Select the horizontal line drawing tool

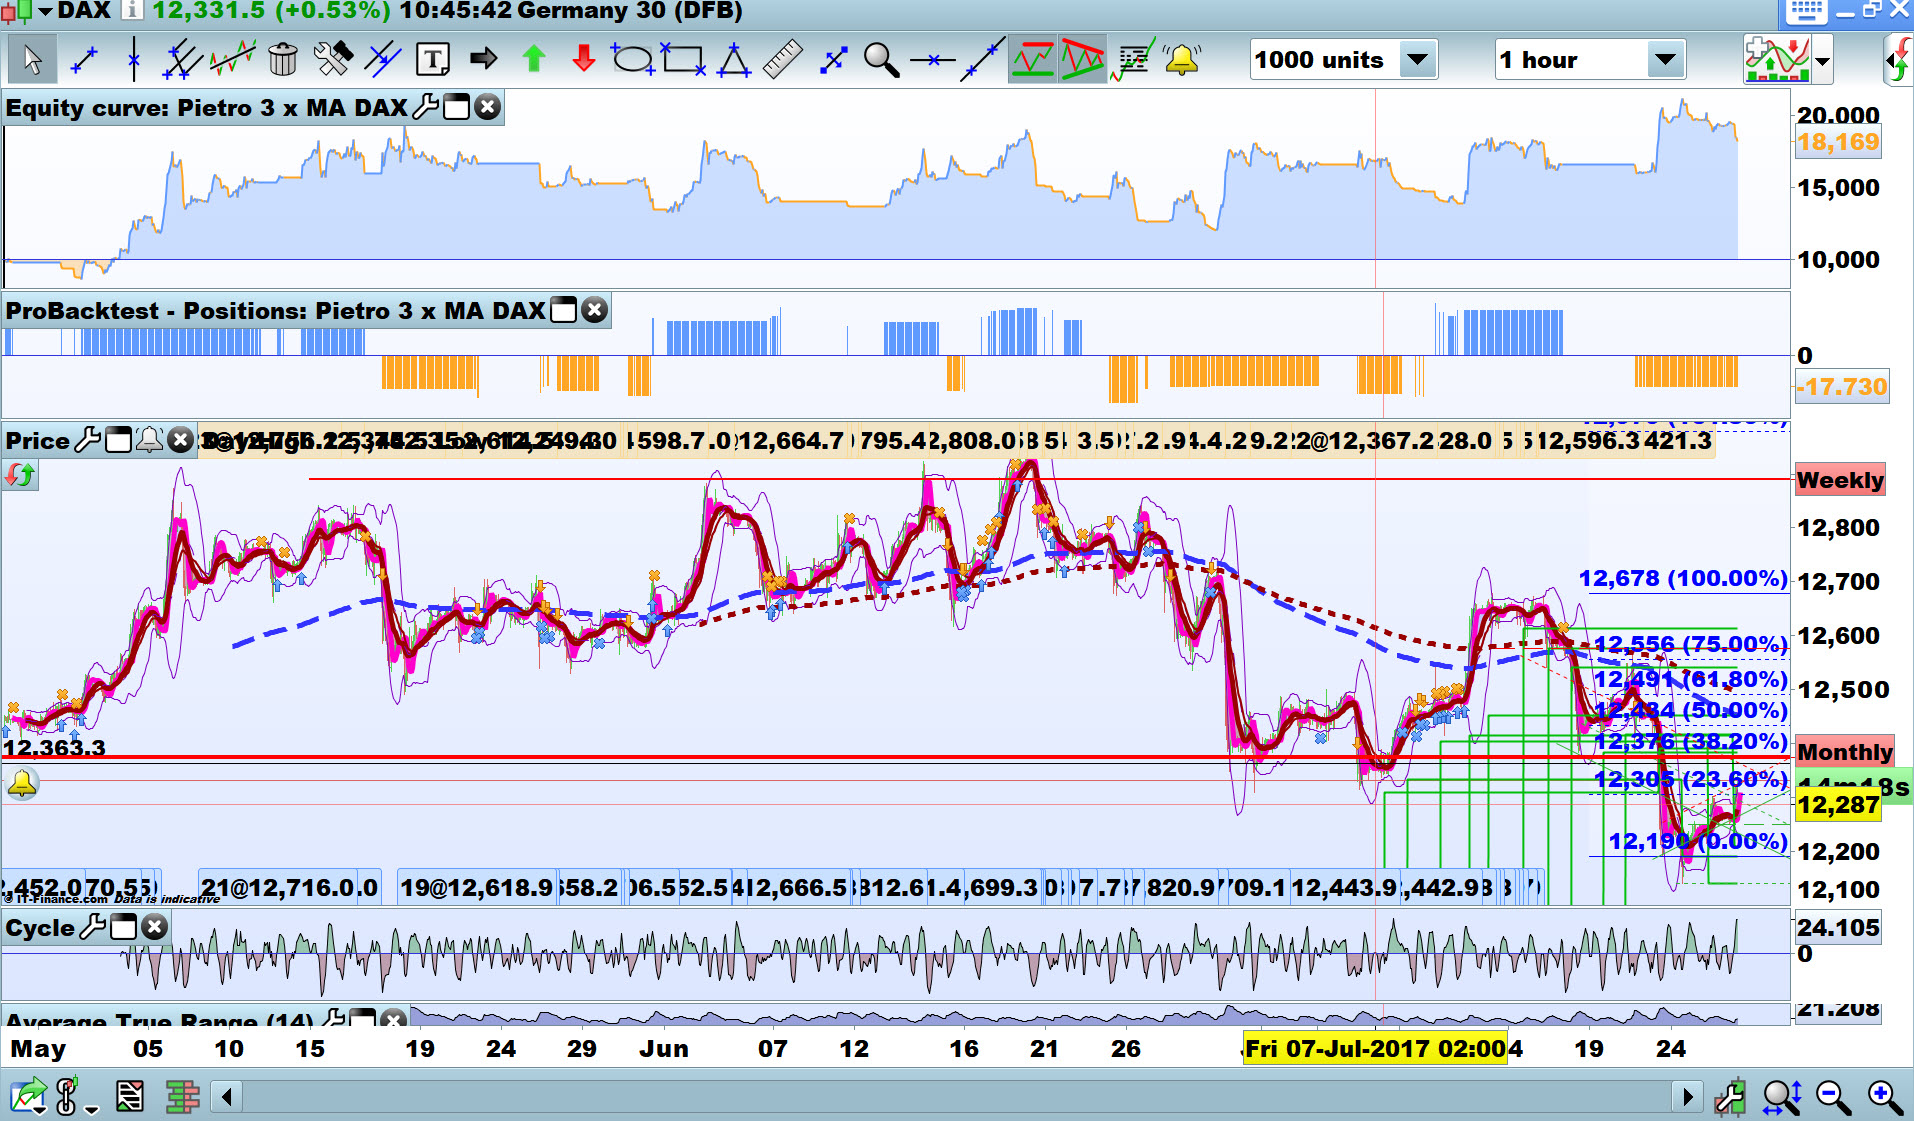933,60
